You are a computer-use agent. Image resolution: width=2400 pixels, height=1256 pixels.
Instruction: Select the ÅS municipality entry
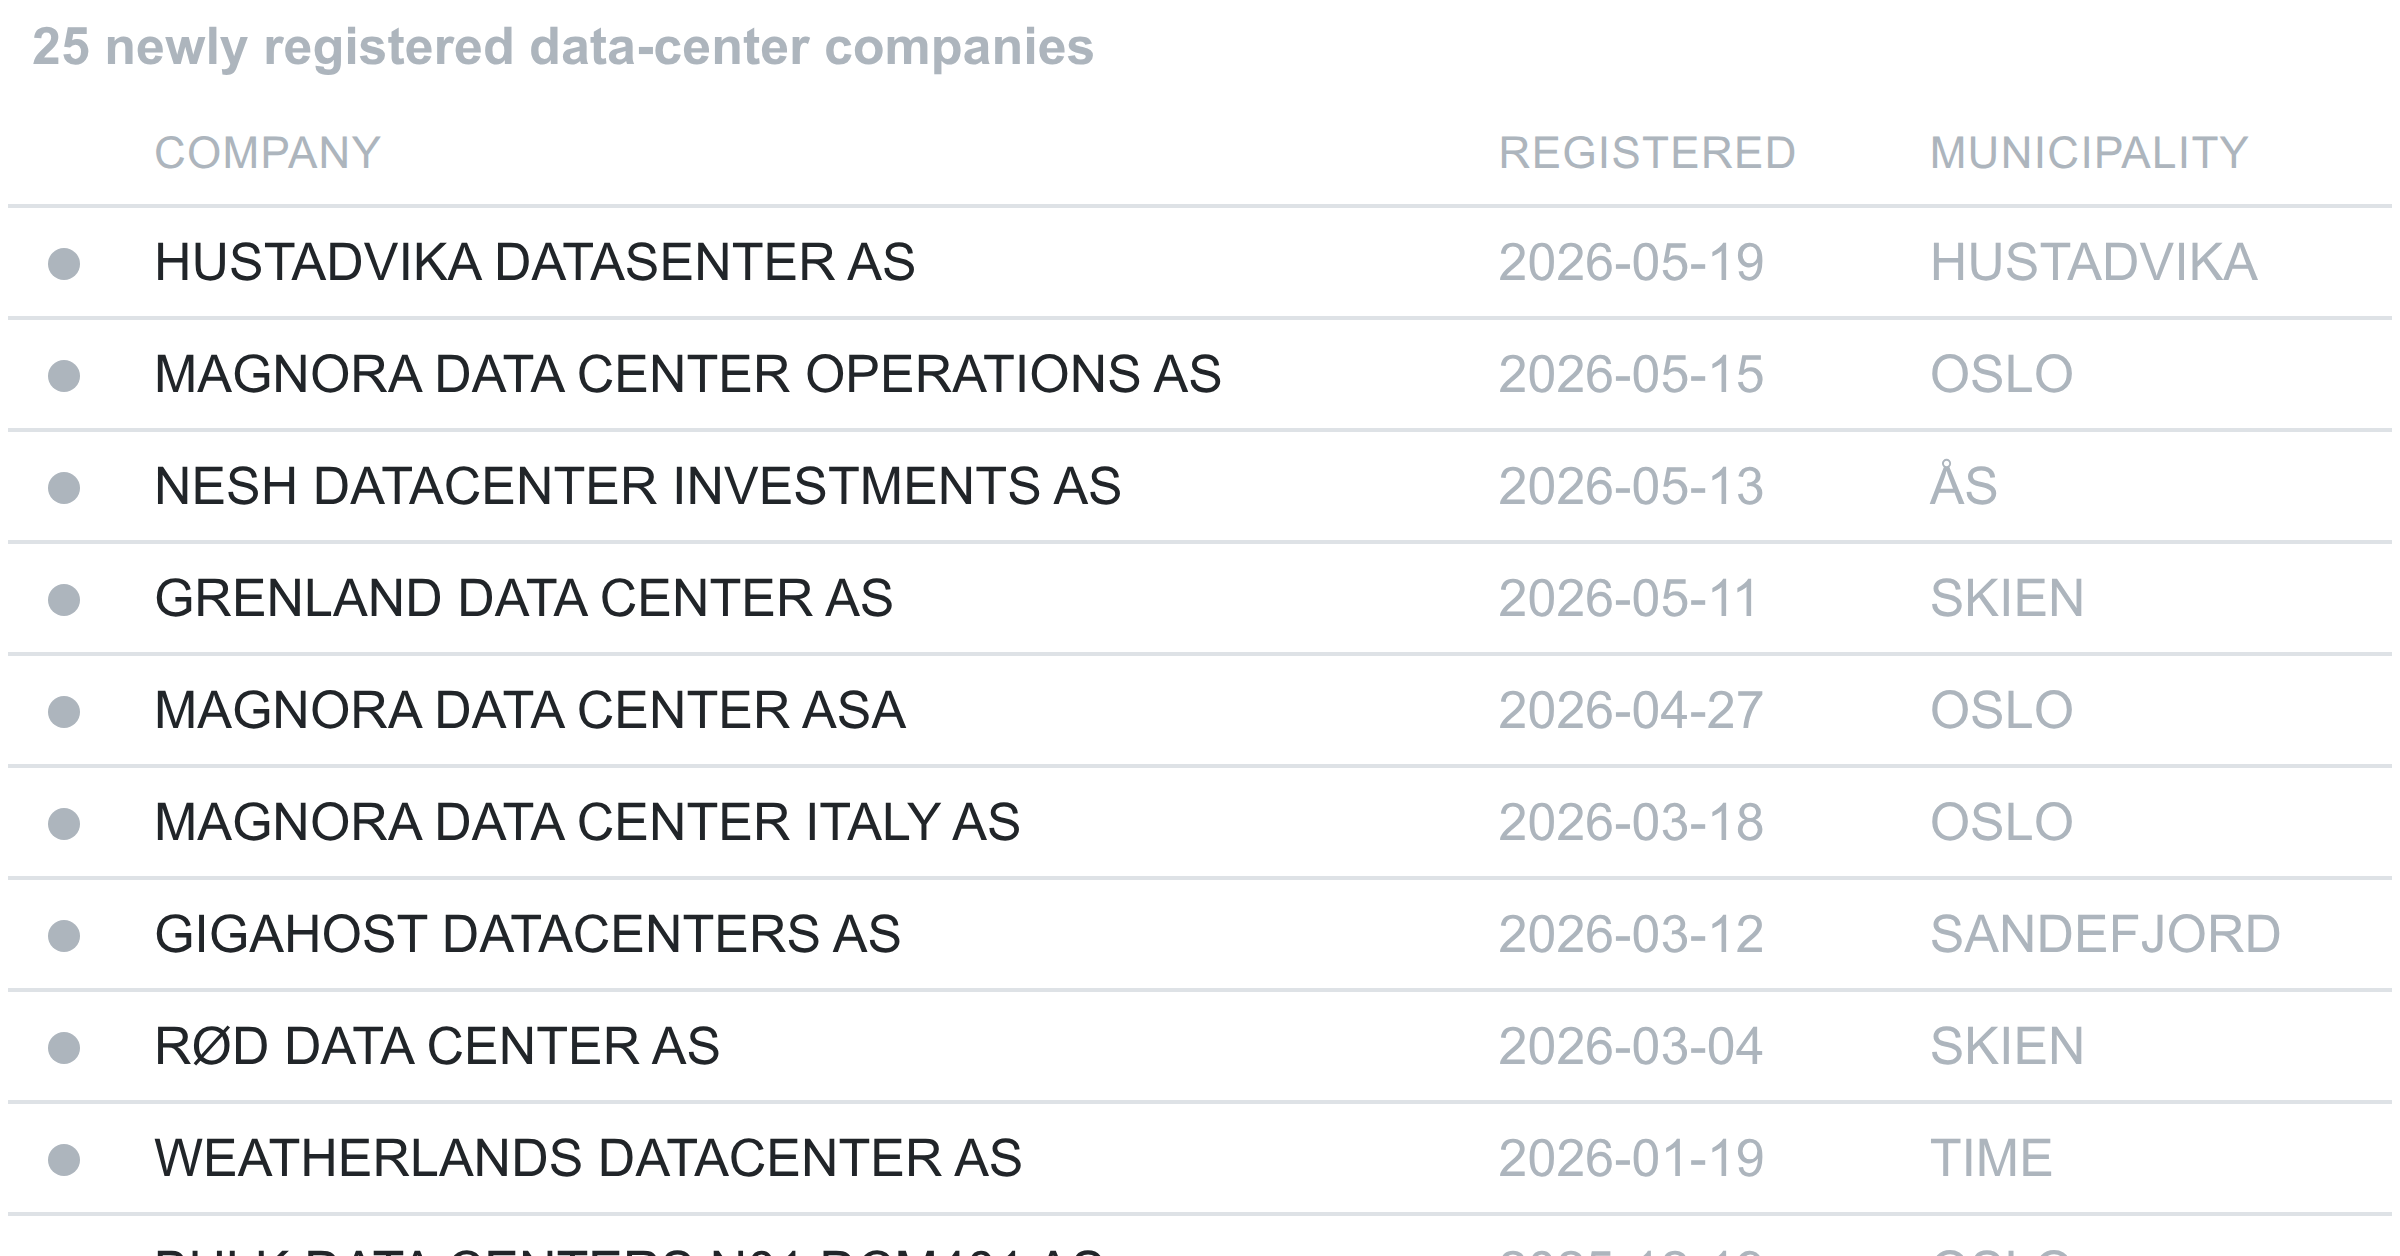[1963, 487]
